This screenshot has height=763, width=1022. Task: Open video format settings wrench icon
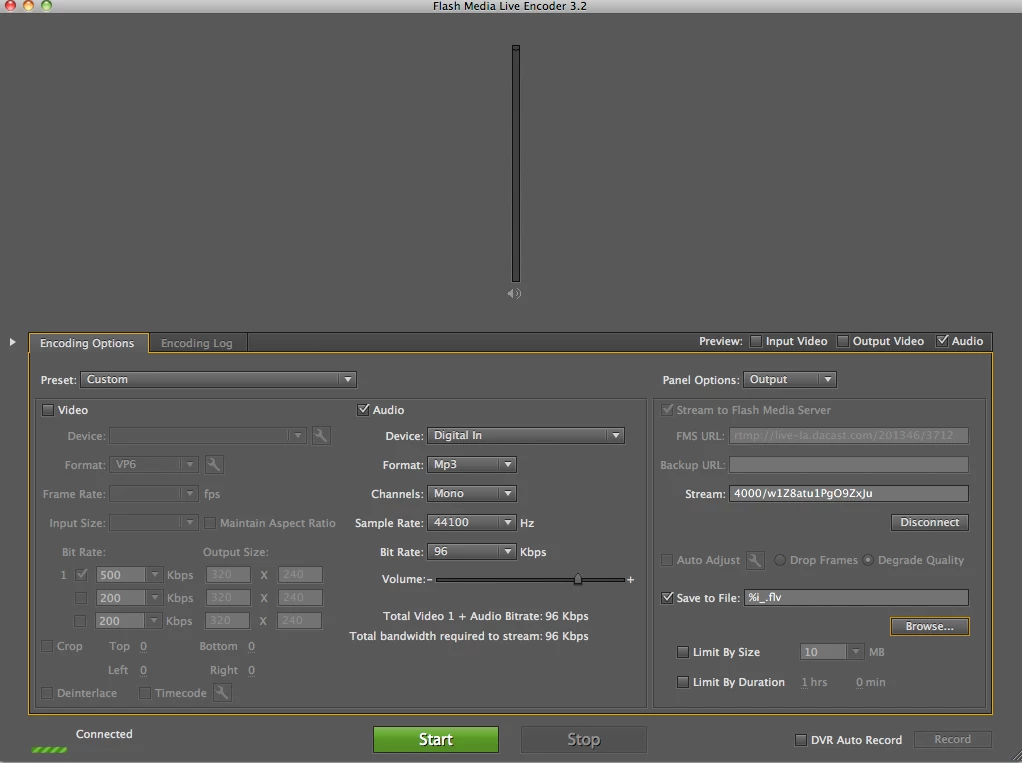[214, 465]
